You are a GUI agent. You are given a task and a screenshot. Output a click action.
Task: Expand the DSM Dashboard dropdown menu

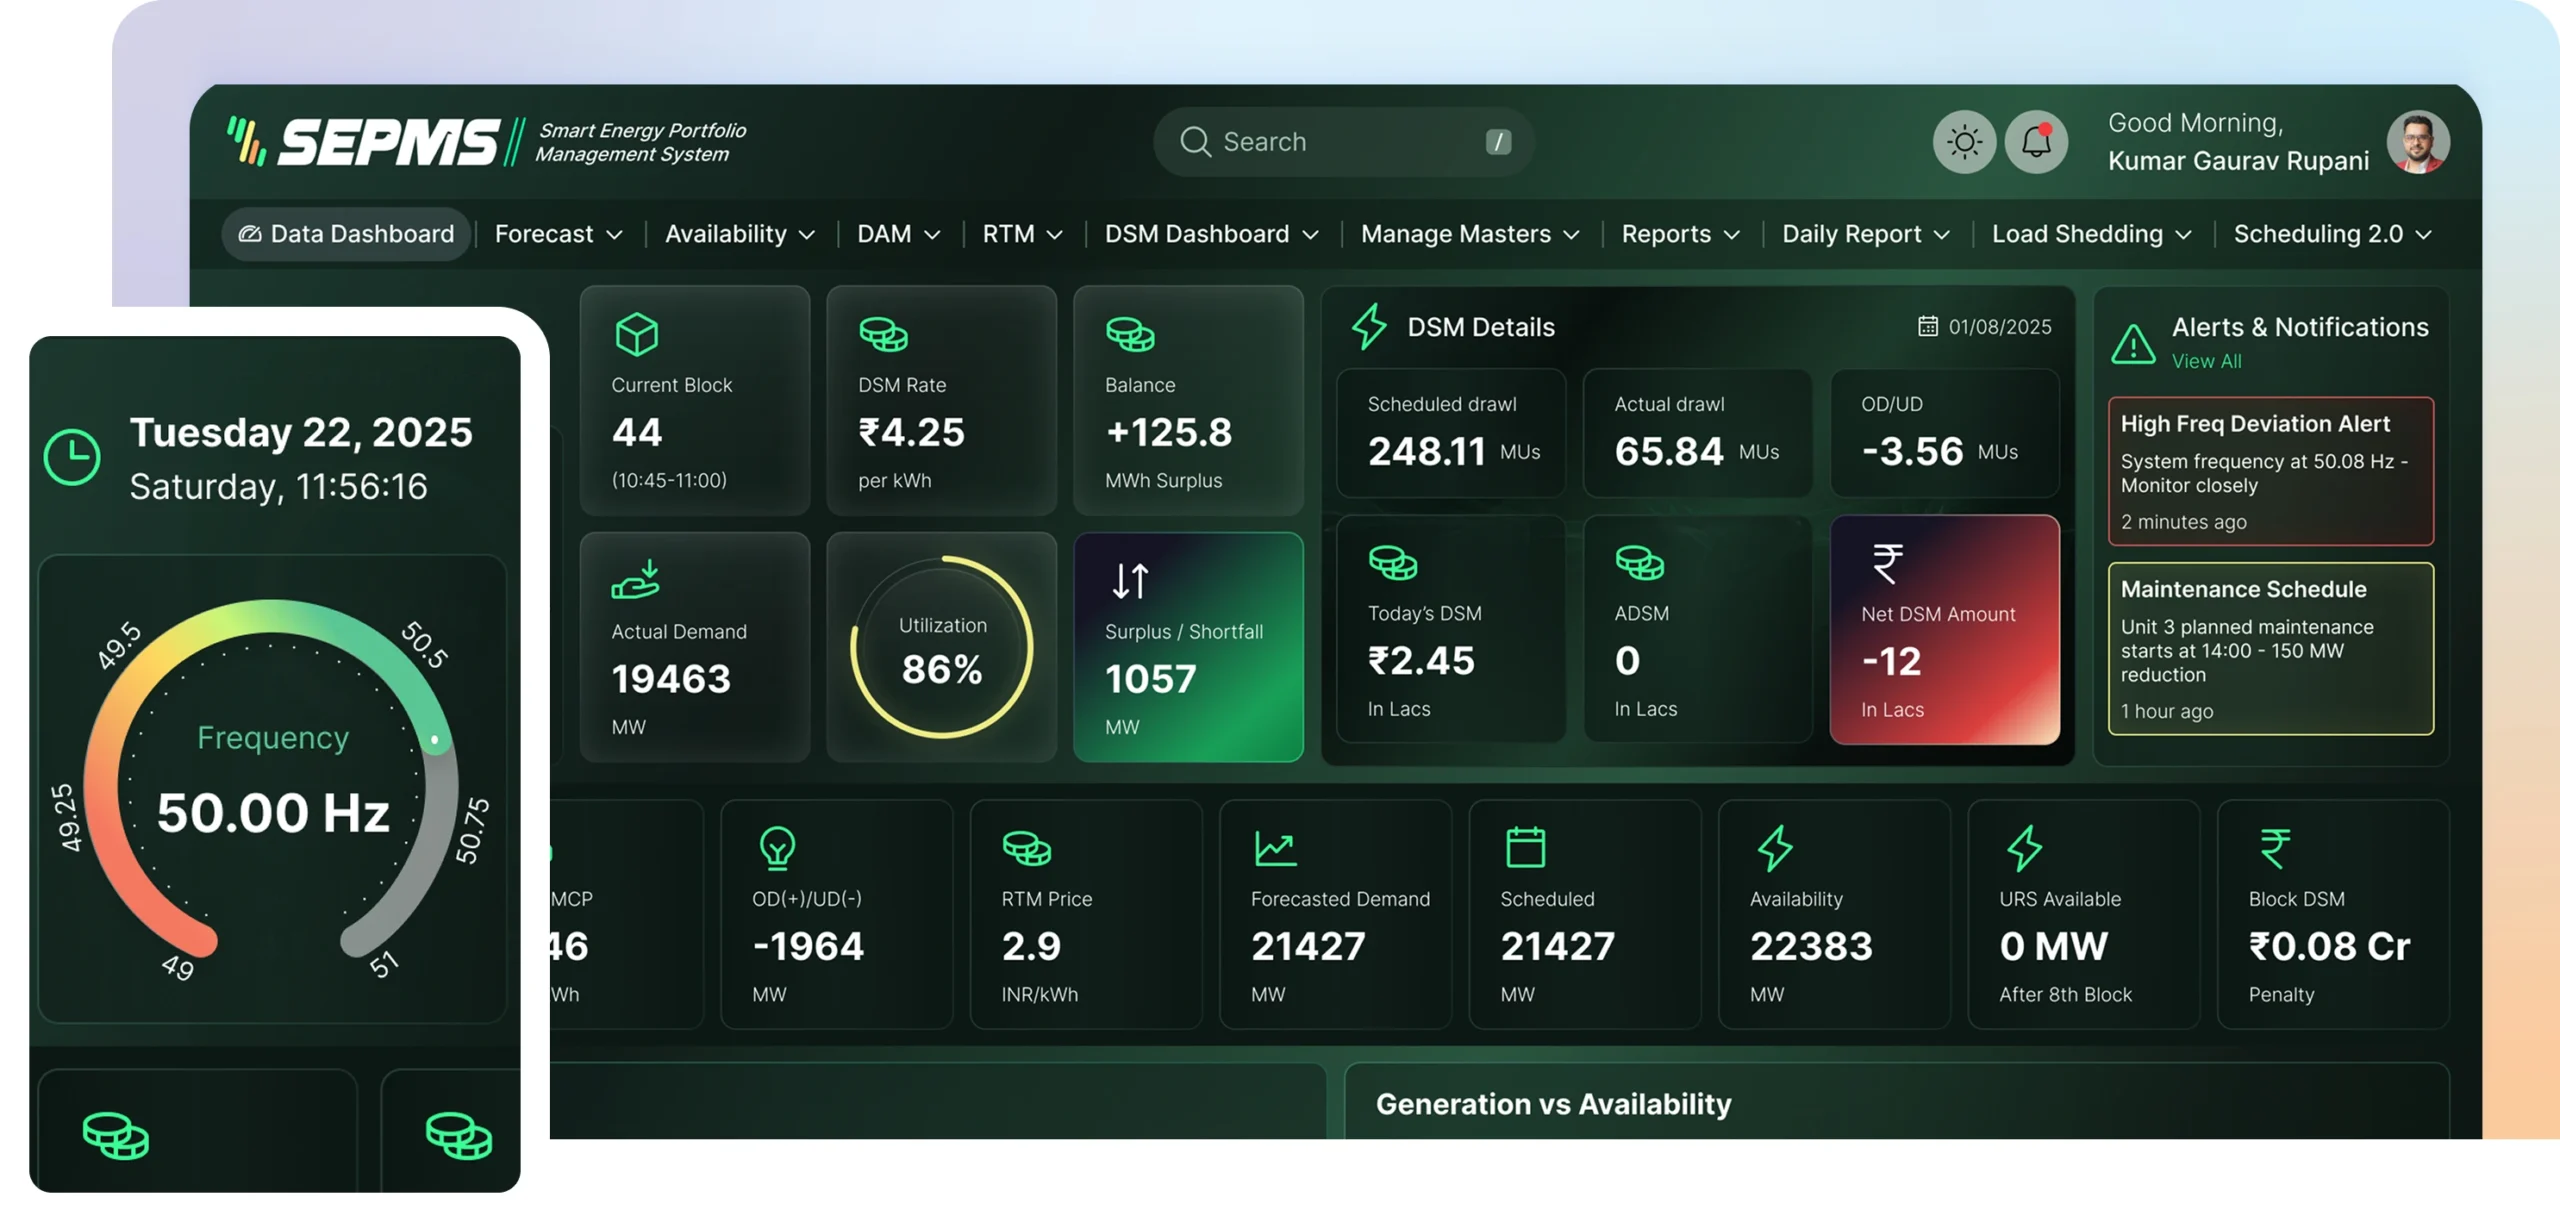pos(1211,234)
